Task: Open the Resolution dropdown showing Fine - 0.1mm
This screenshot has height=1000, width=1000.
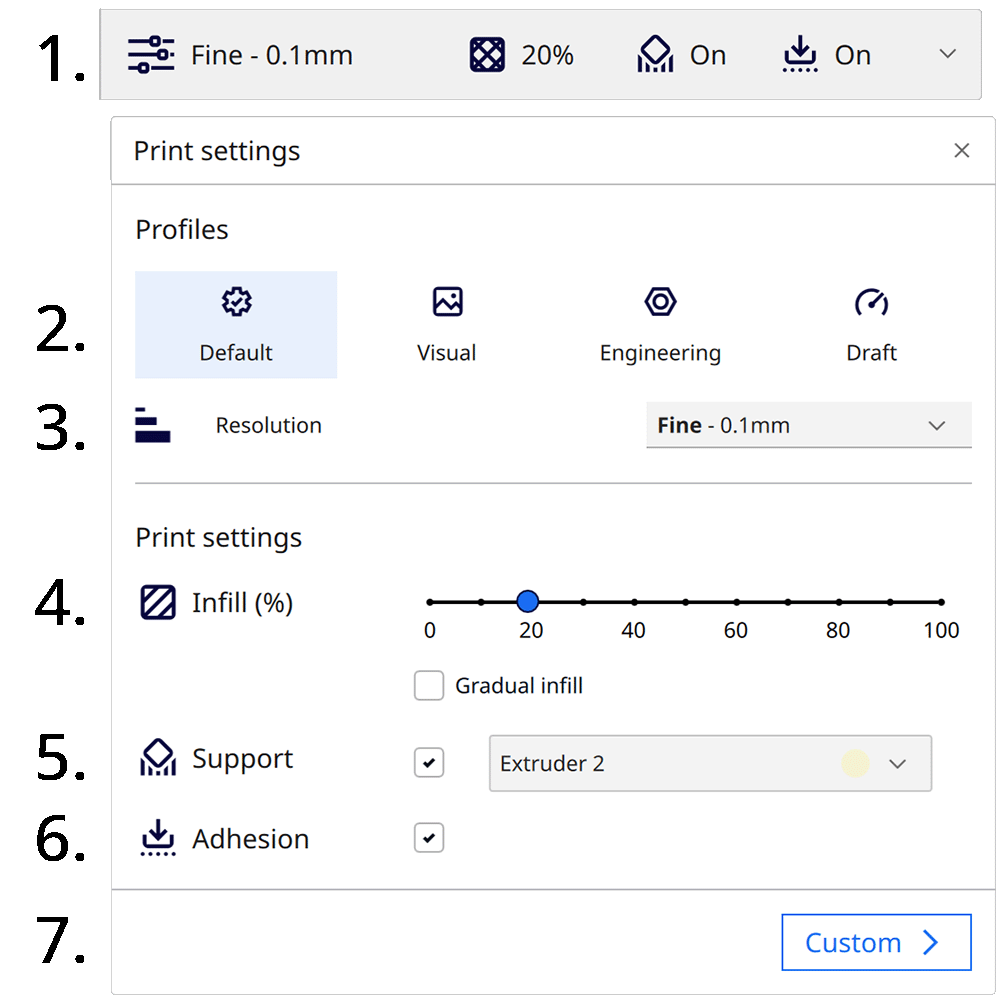Action: coord(808,425)
